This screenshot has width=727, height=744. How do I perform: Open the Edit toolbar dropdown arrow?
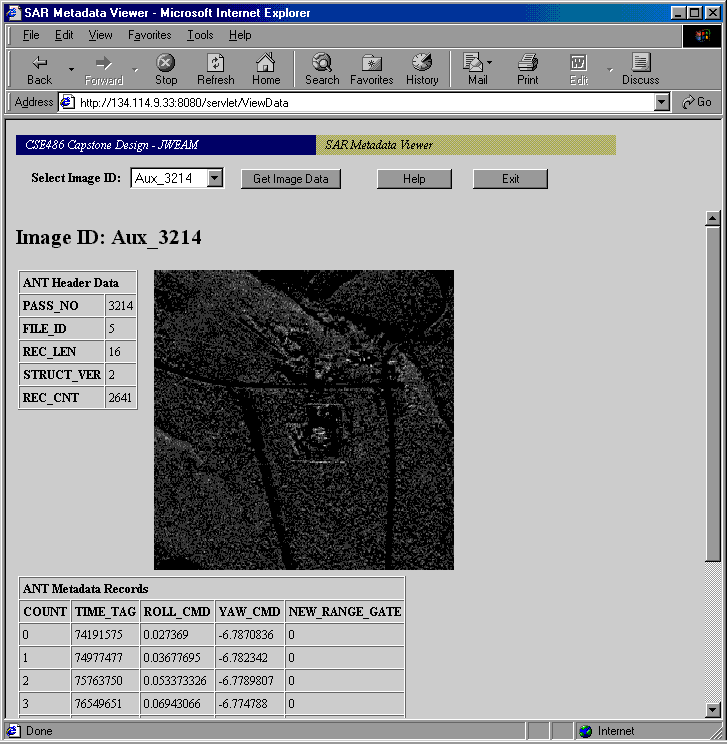pos(610,70)
